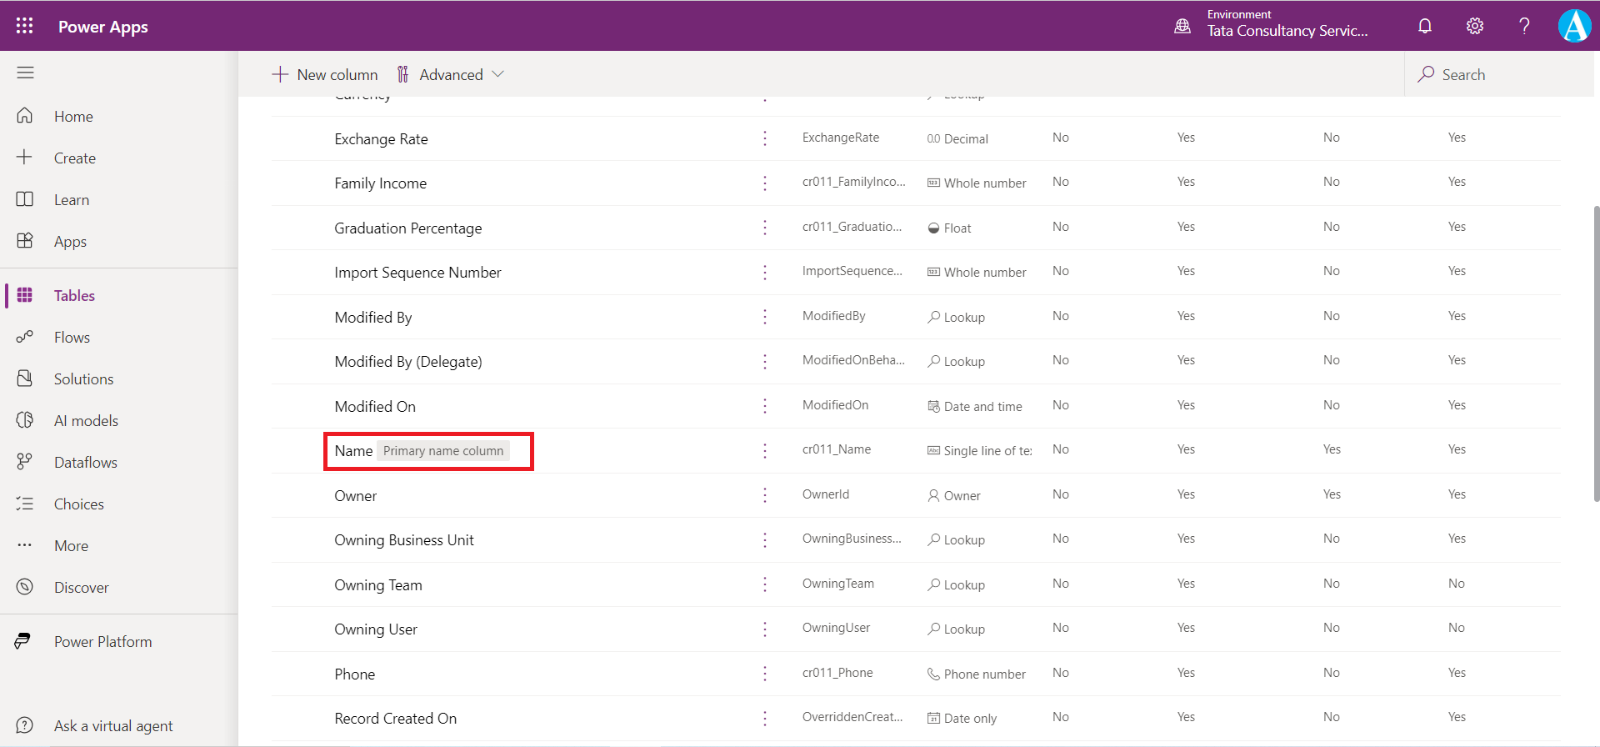Open Ask a virtual agent
Viewport: 1600px width, 747px height.
[x=113, y=726]
